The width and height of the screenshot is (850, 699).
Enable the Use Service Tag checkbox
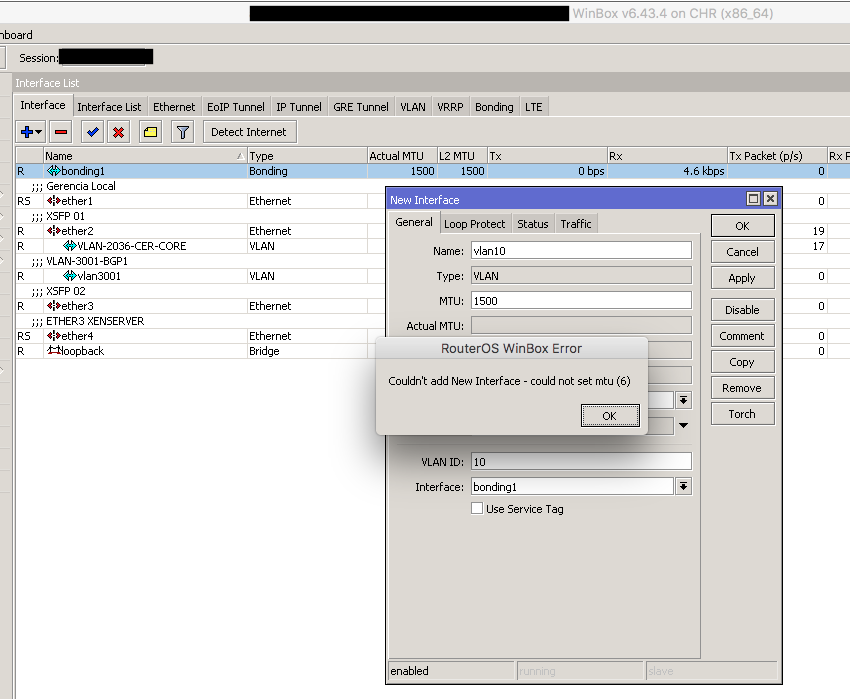click(x=477, y=509)
